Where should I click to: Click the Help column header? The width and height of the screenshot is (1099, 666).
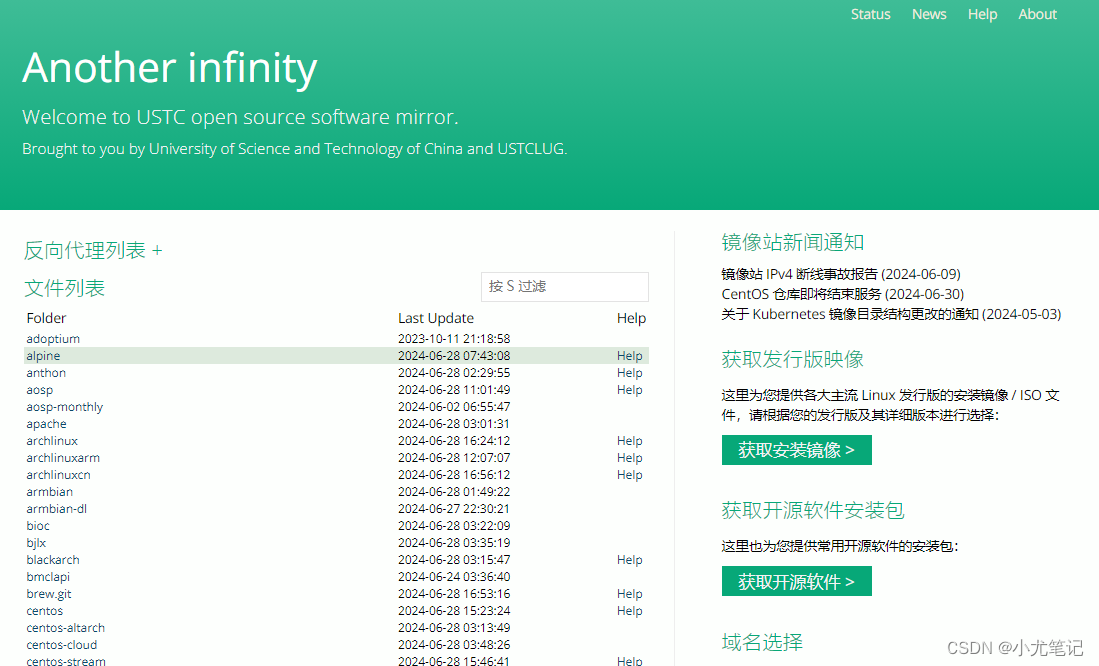[631, 318]
